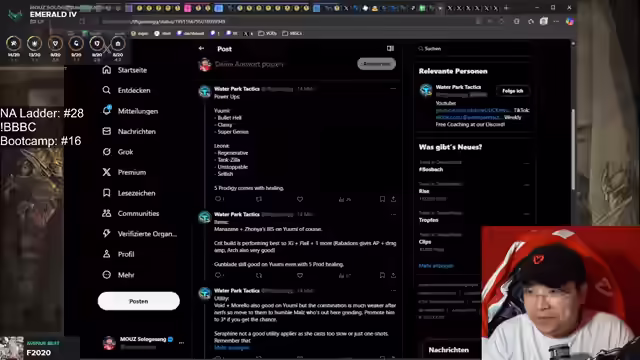View analytics of the Items tweet
640x360 pixels.
click(344, 276)
